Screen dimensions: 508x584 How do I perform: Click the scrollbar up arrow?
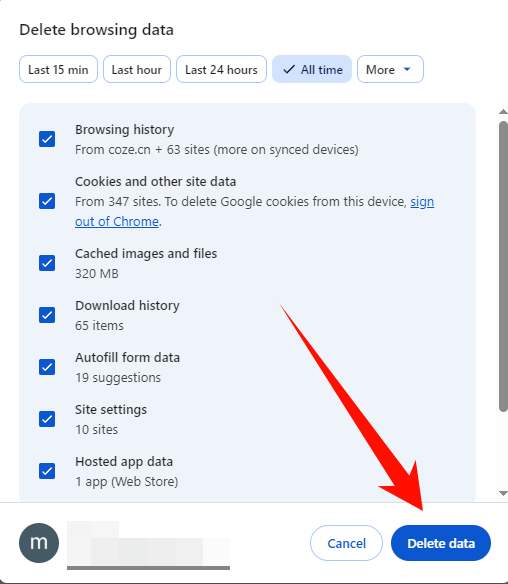(x=503, y=111)
